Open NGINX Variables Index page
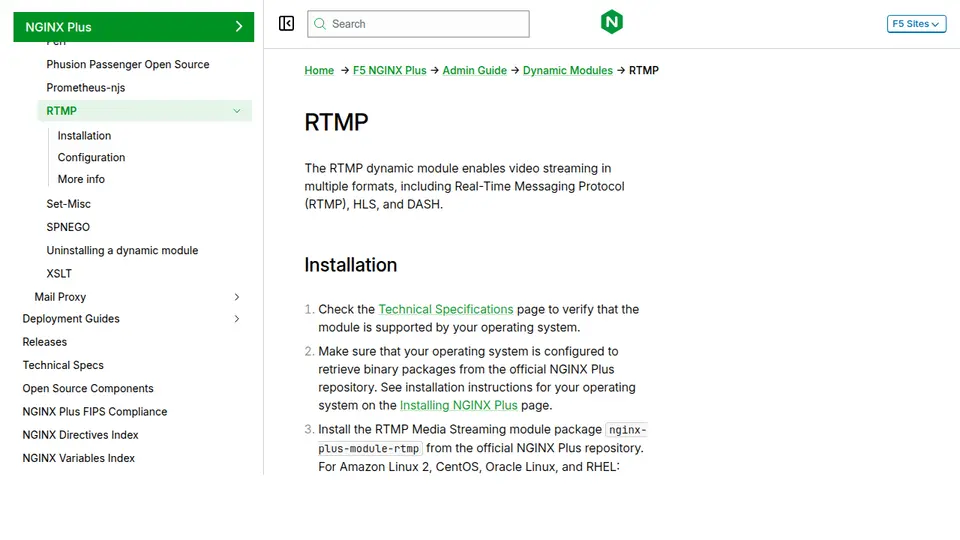960x540 pixels. pos(78,459)
